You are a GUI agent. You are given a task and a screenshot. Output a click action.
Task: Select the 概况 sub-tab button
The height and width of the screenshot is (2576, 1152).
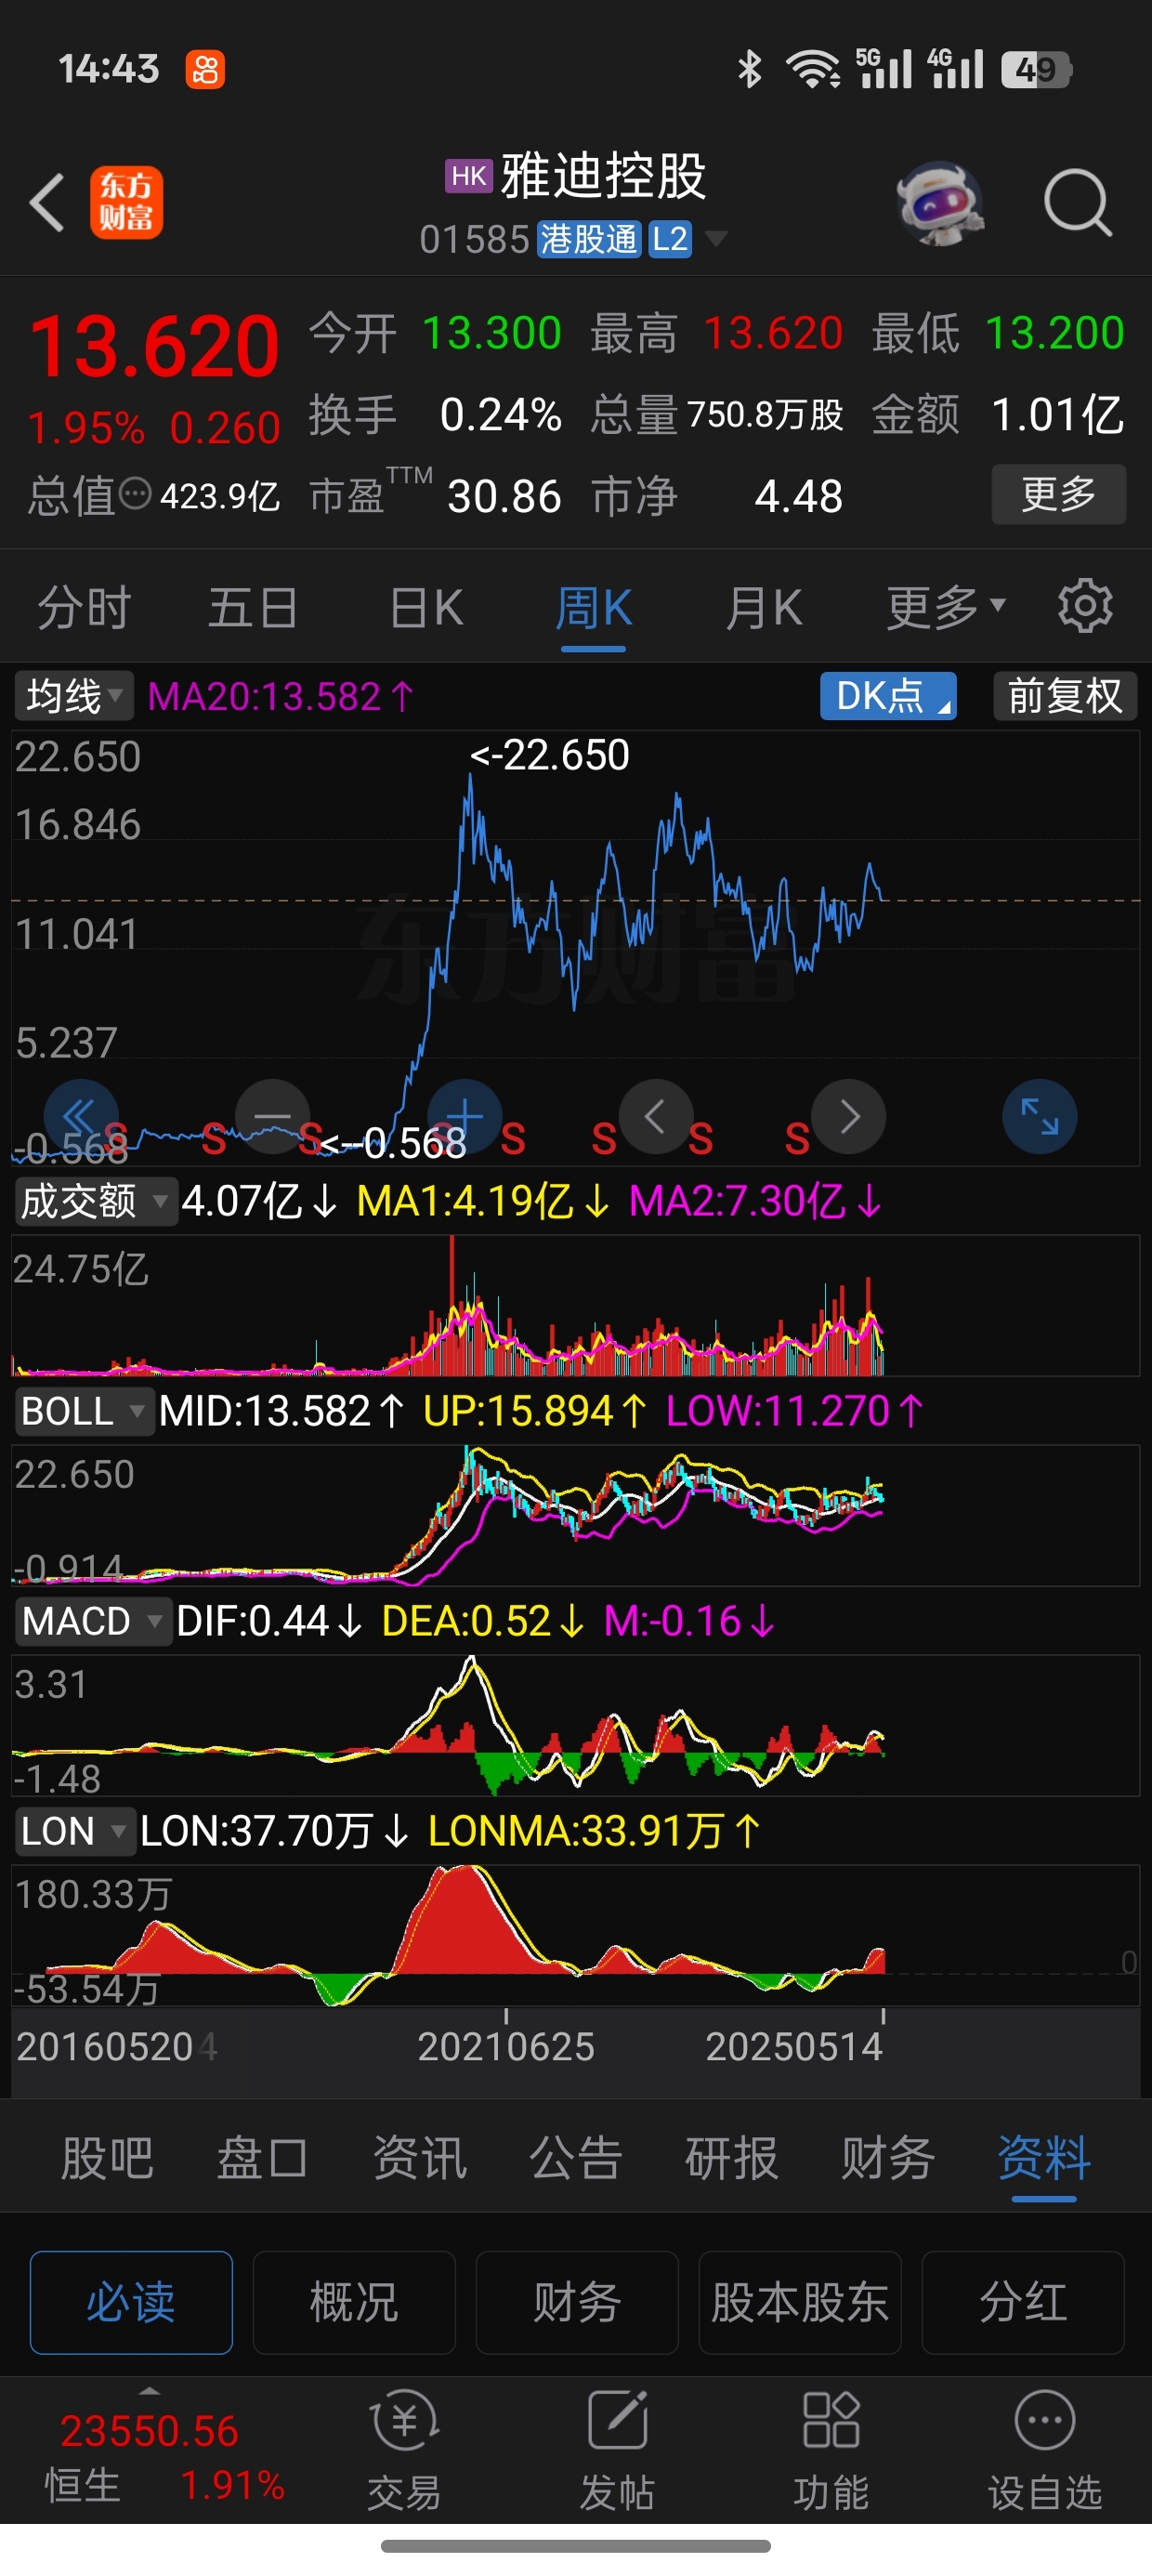pyautogui.click(x=354, y=2303)
